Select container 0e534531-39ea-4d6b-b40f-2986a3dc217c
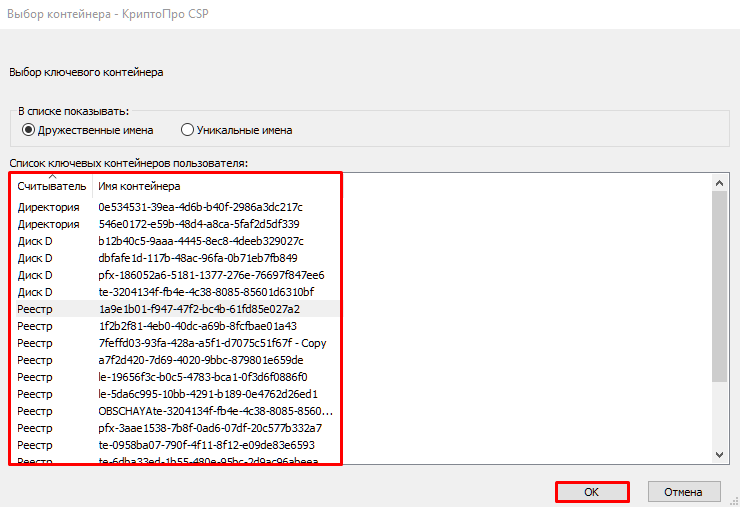Screen dimensions: 740x507 coord(200,207)
